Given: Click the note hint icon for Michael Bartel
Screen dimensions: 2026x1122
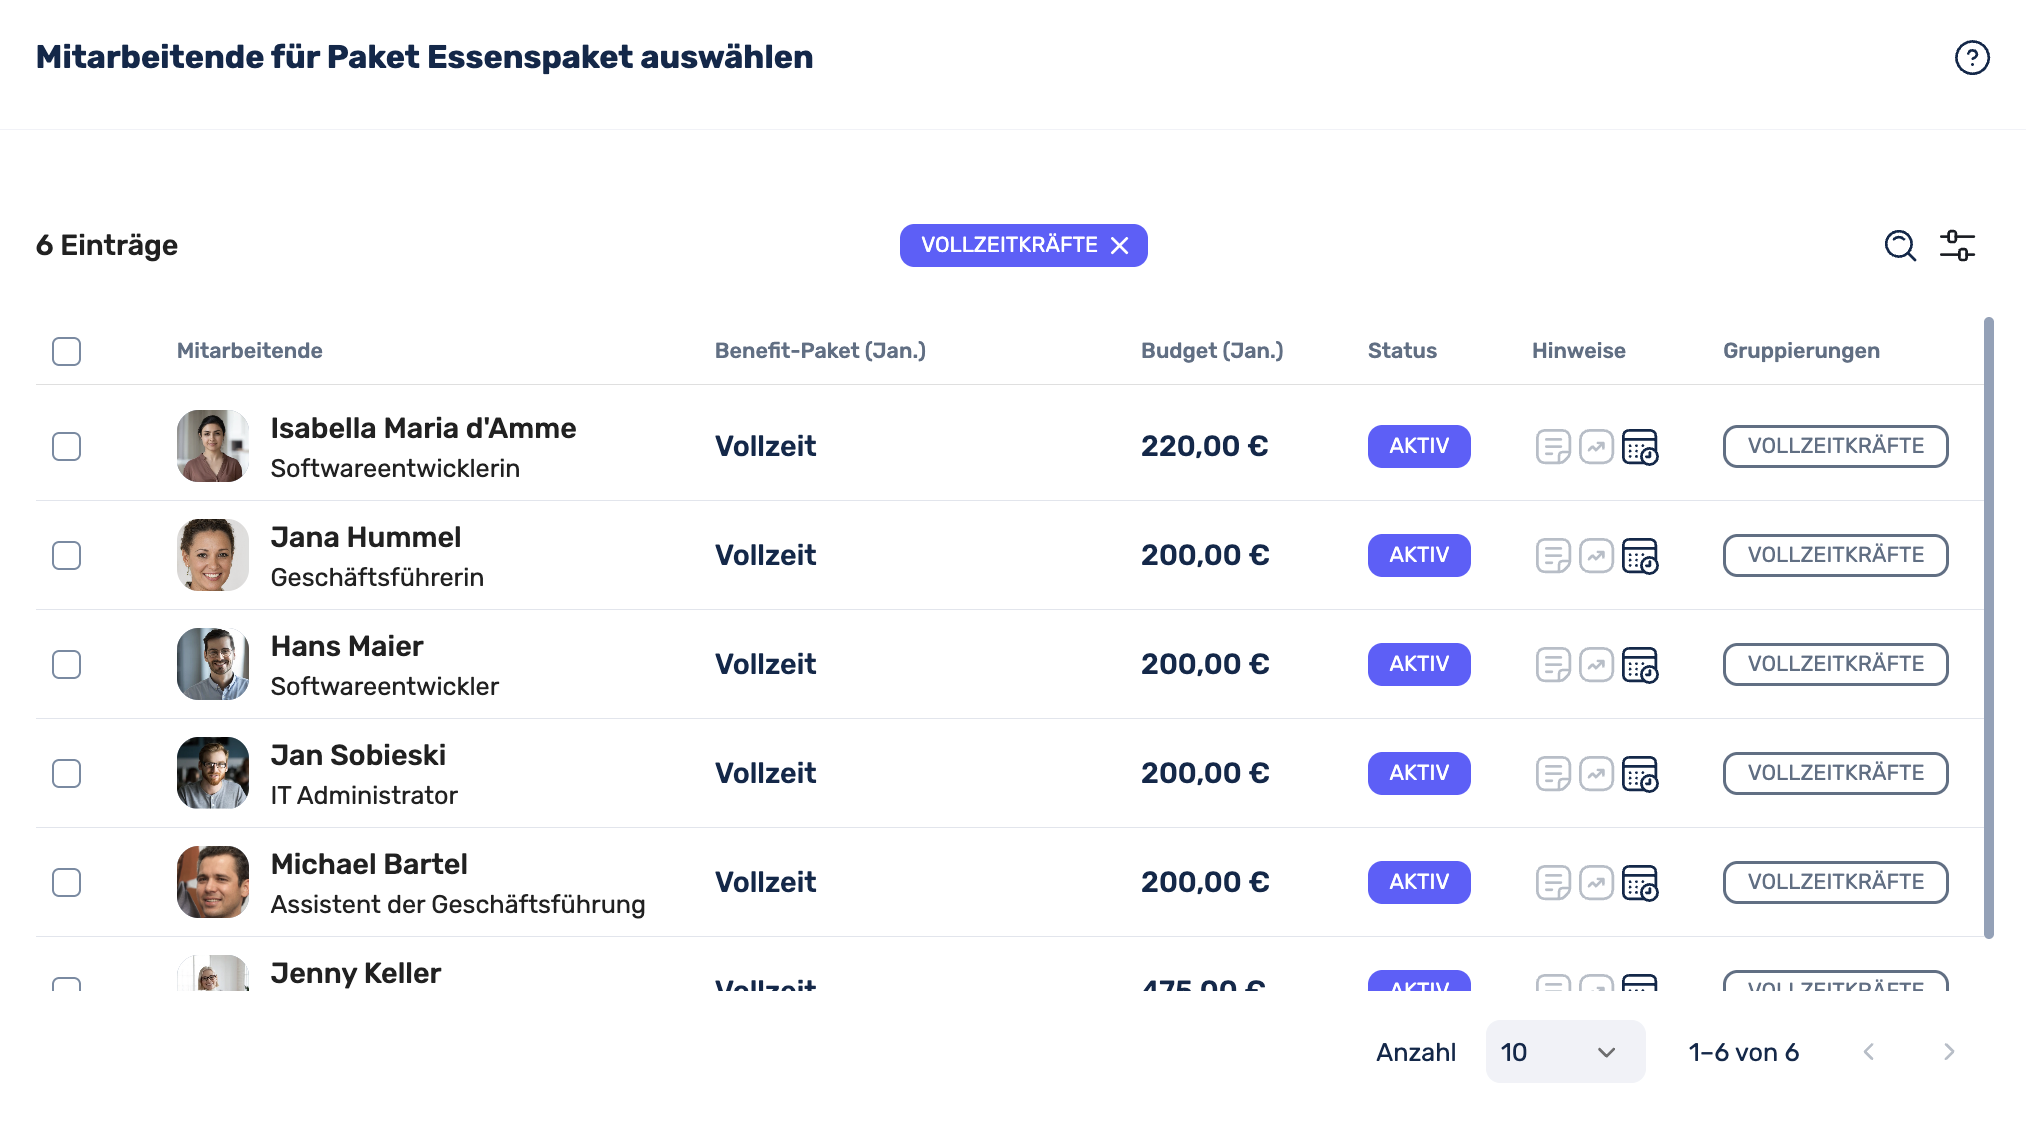Looking at the screenshot, I should coord(1553,883).
